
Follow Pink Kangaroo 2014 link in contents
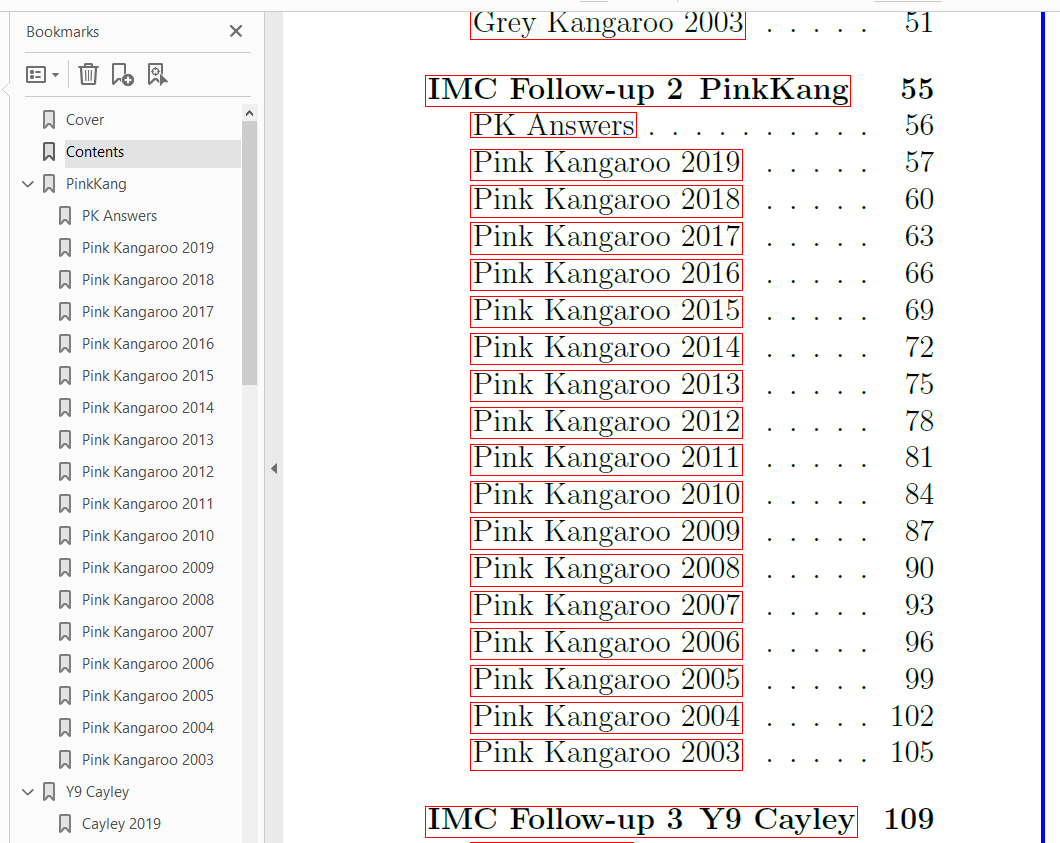(x=606, y=350)
